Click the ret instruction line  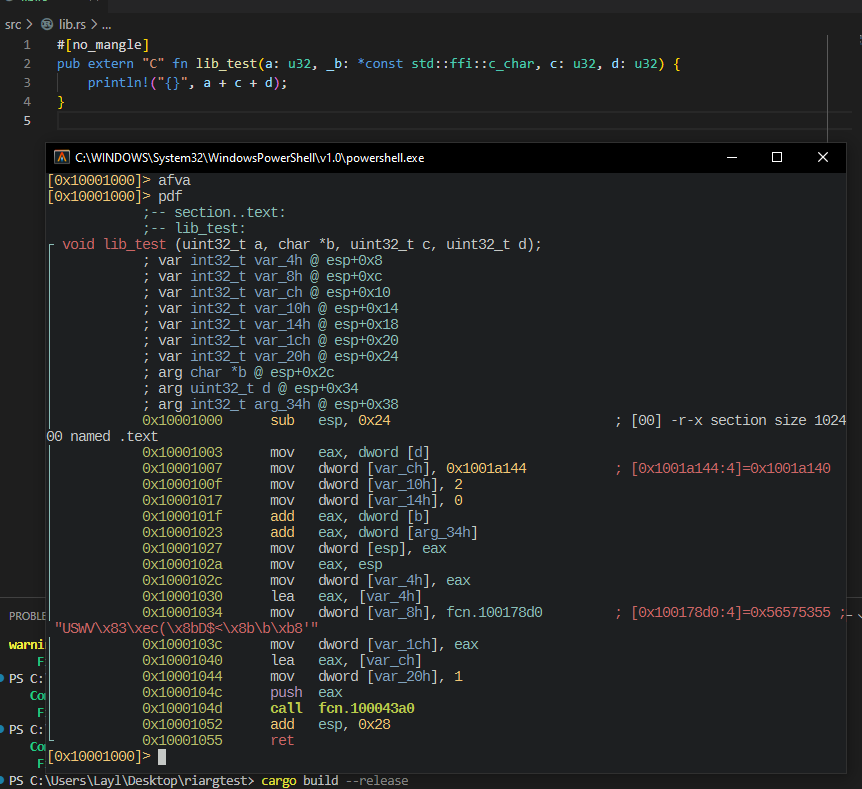(x=281, y=739)
